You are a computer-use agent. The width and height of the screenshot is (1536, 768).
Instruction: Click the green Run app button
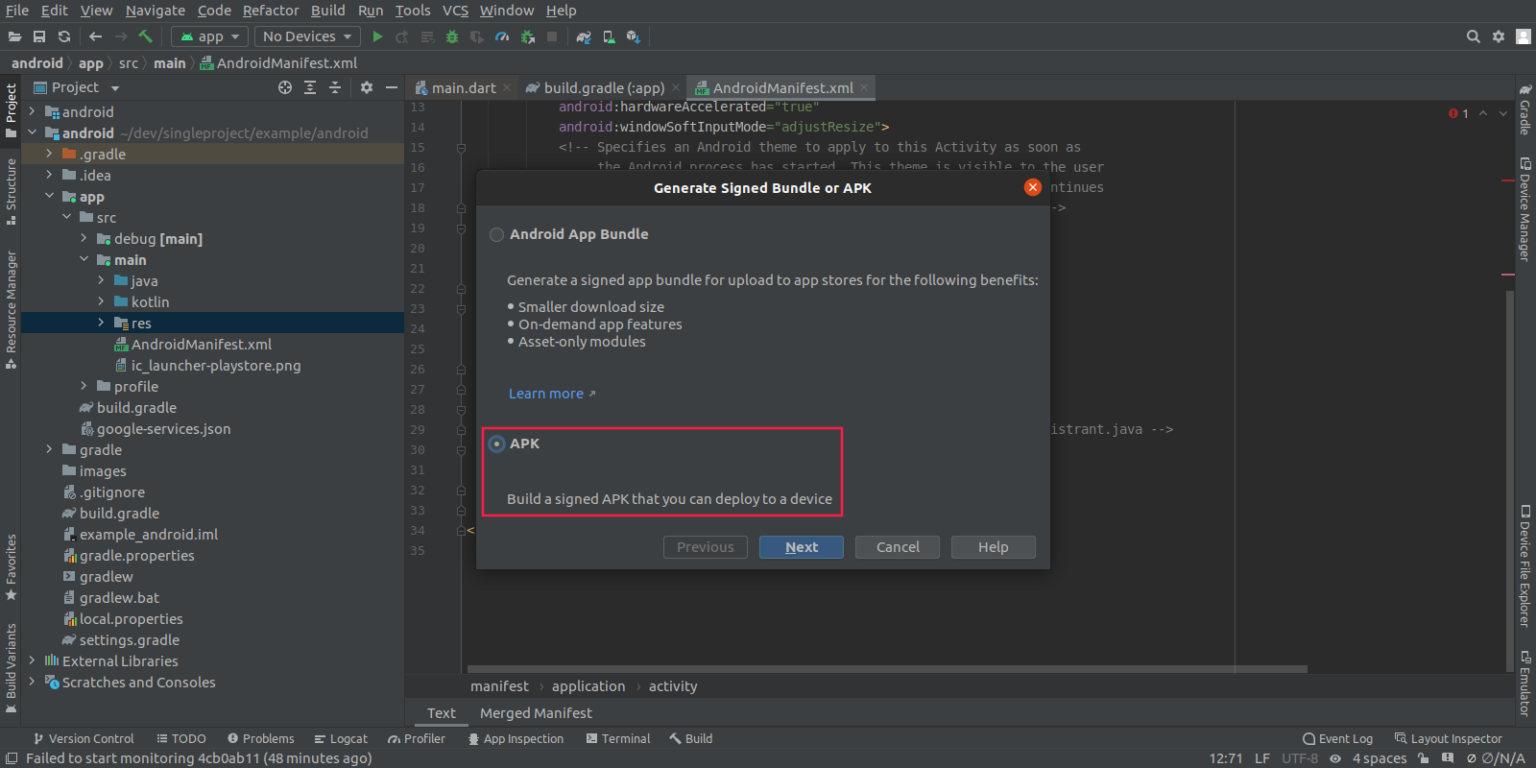pos(377,37)
